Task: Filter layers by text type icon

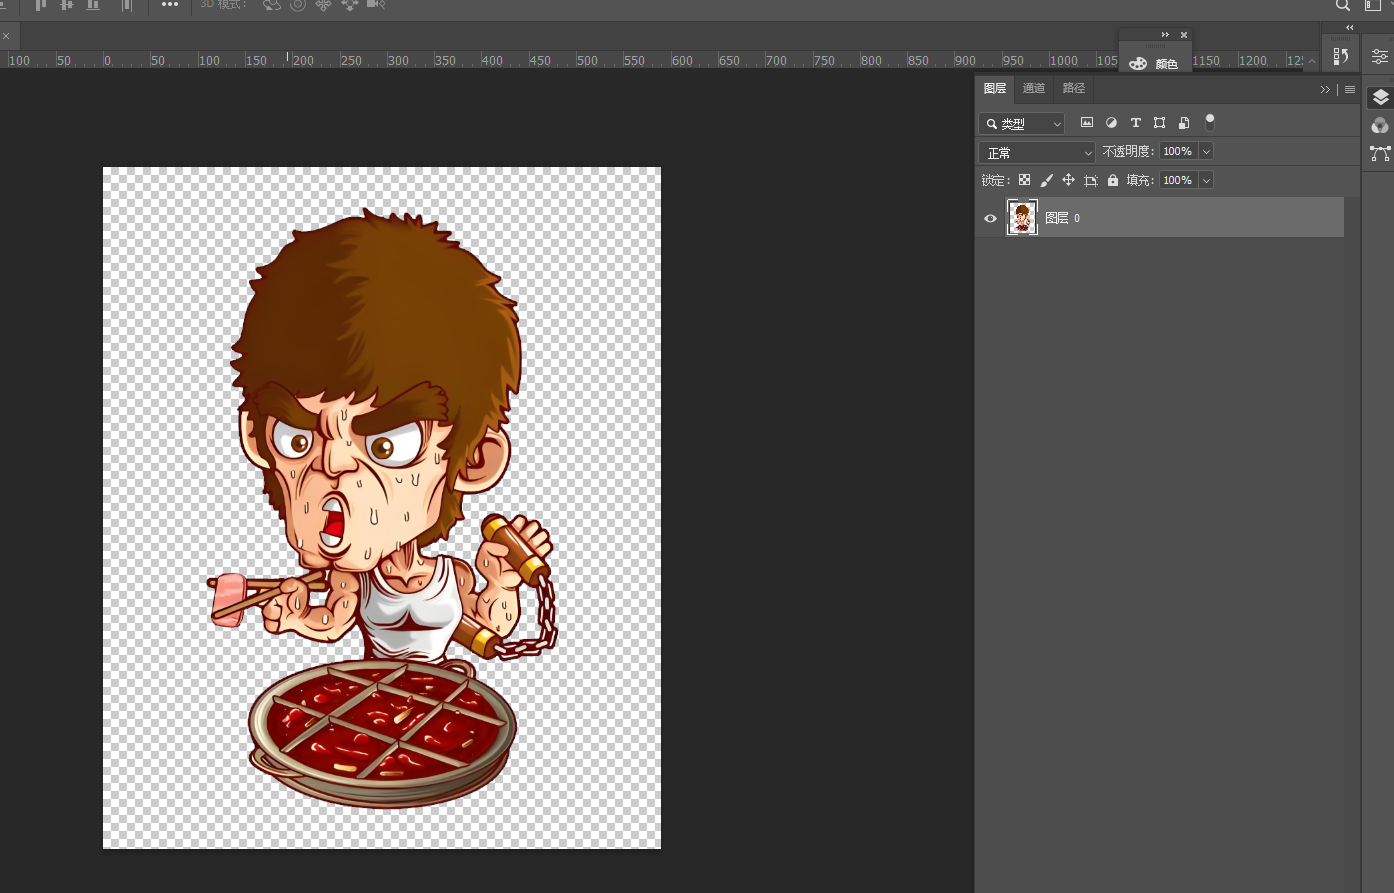Action: [x=1135, y=123]
